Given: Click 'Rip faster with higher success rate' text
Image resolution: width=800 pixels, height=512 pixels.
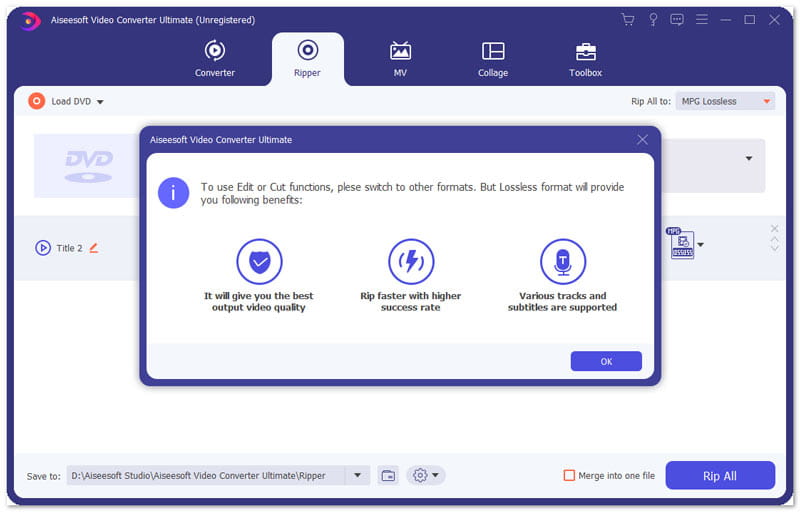Looking at the screenshot, I should [411, 301].
